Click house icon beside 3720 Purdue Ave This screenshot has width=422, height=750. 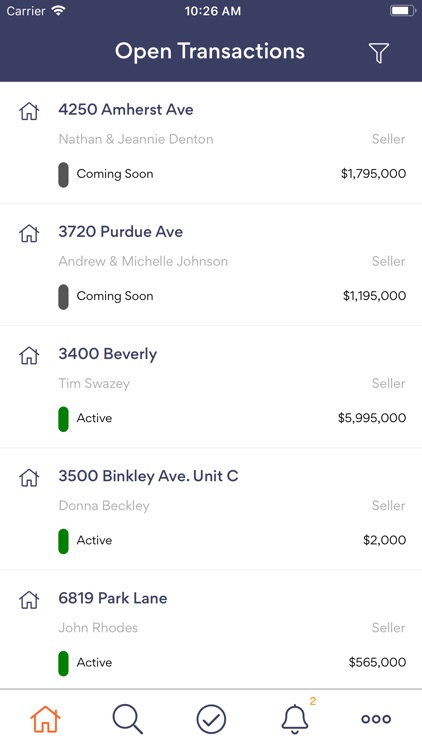(x=29, y=233)
